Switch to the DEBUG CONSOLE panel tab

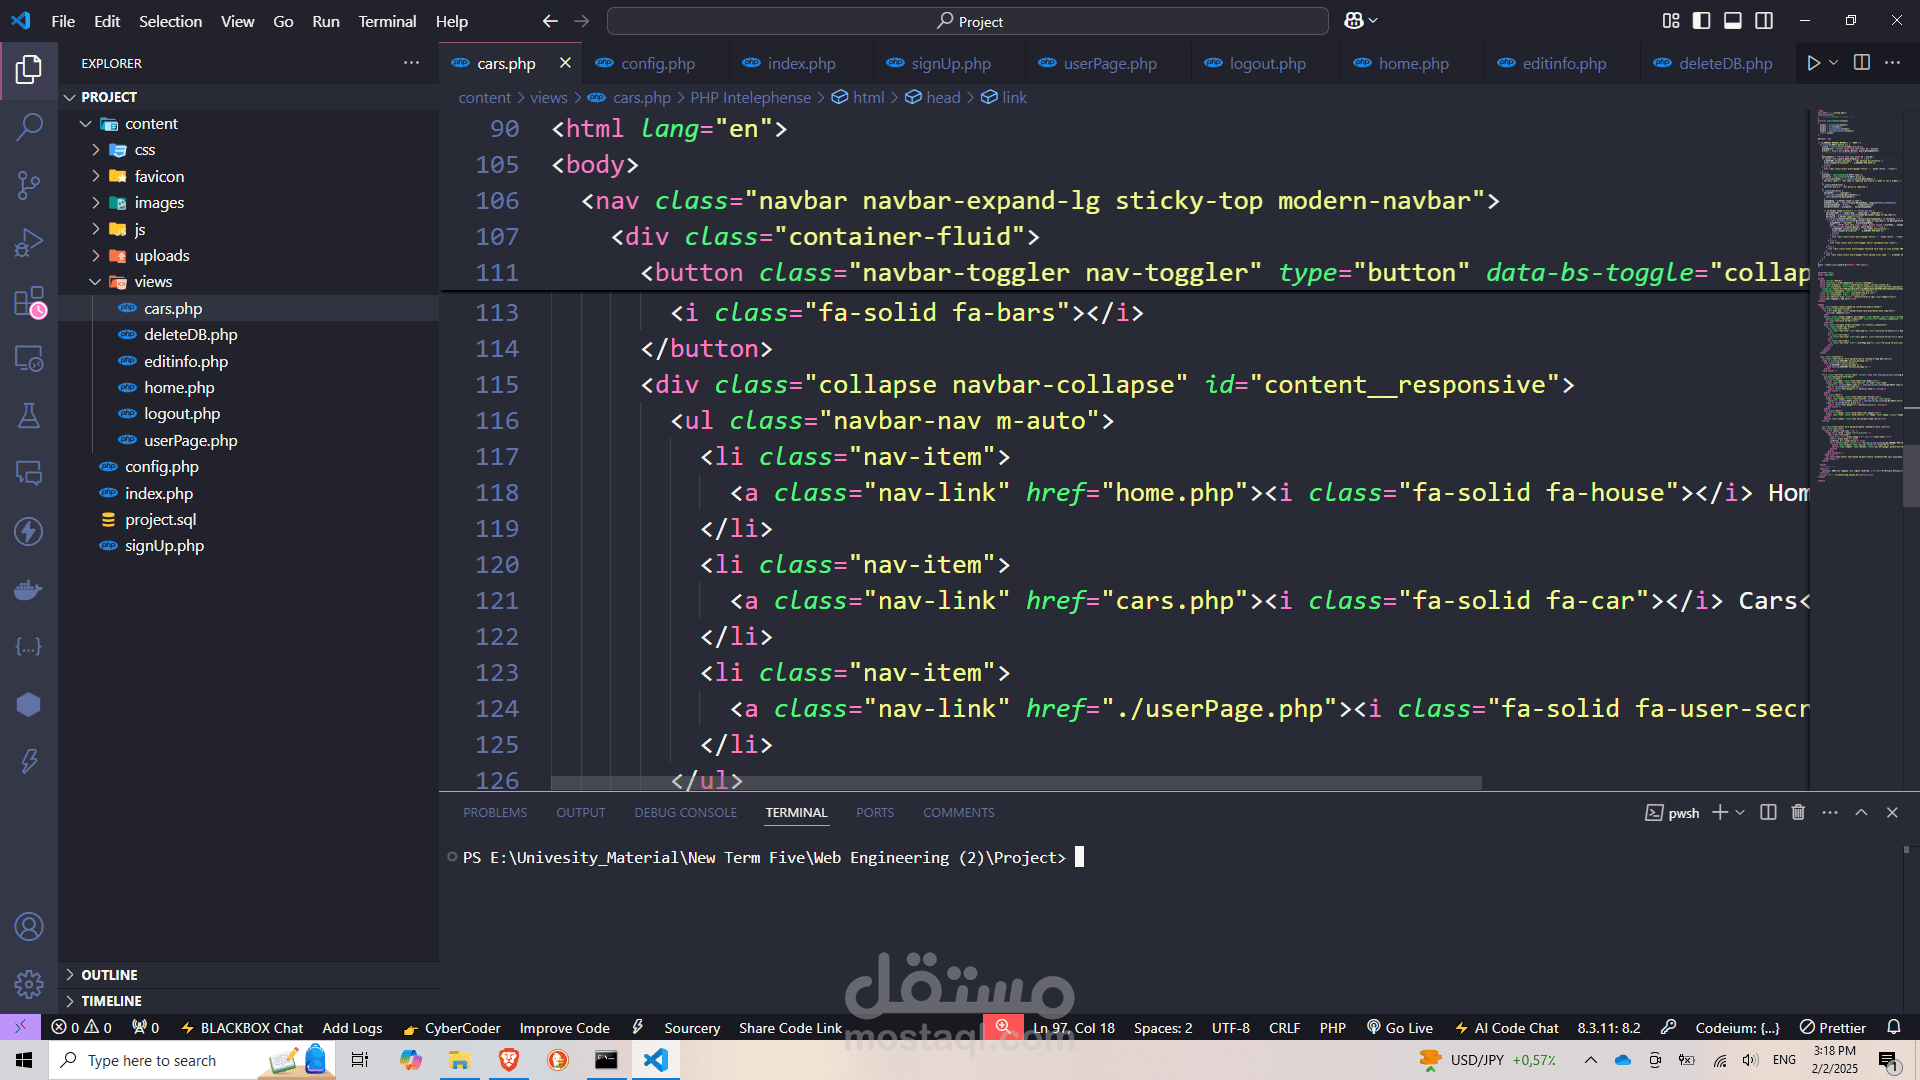pos(685,813)
